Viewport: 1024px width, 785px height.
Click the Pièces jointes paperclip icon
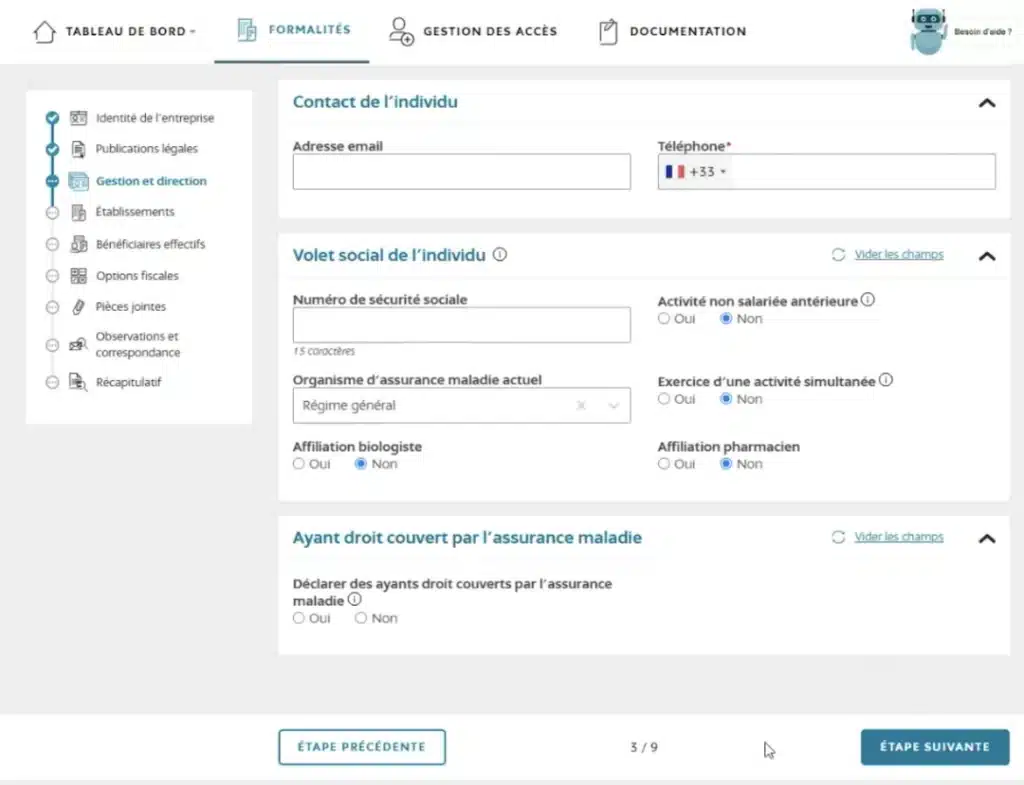[80, 307]
